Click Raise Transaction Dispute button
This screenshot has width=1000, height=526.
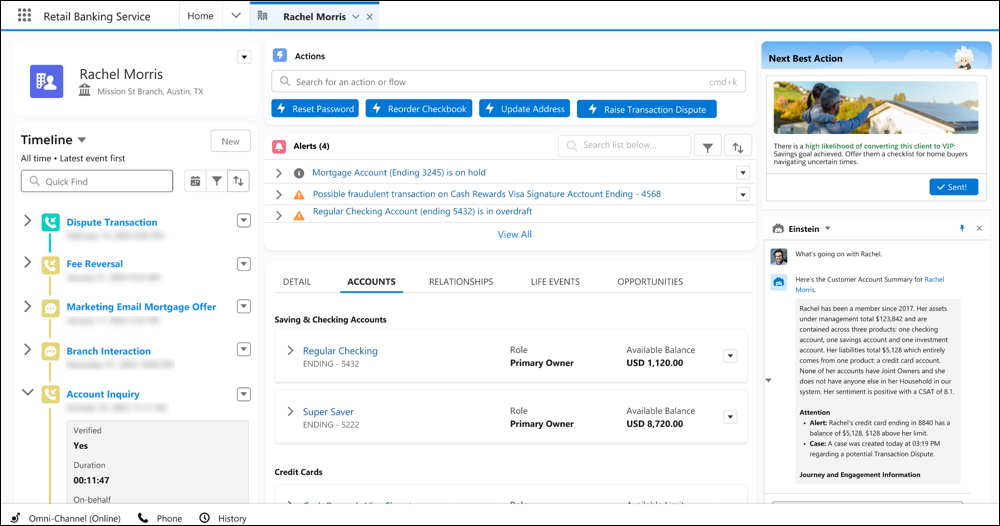point(647,109)
